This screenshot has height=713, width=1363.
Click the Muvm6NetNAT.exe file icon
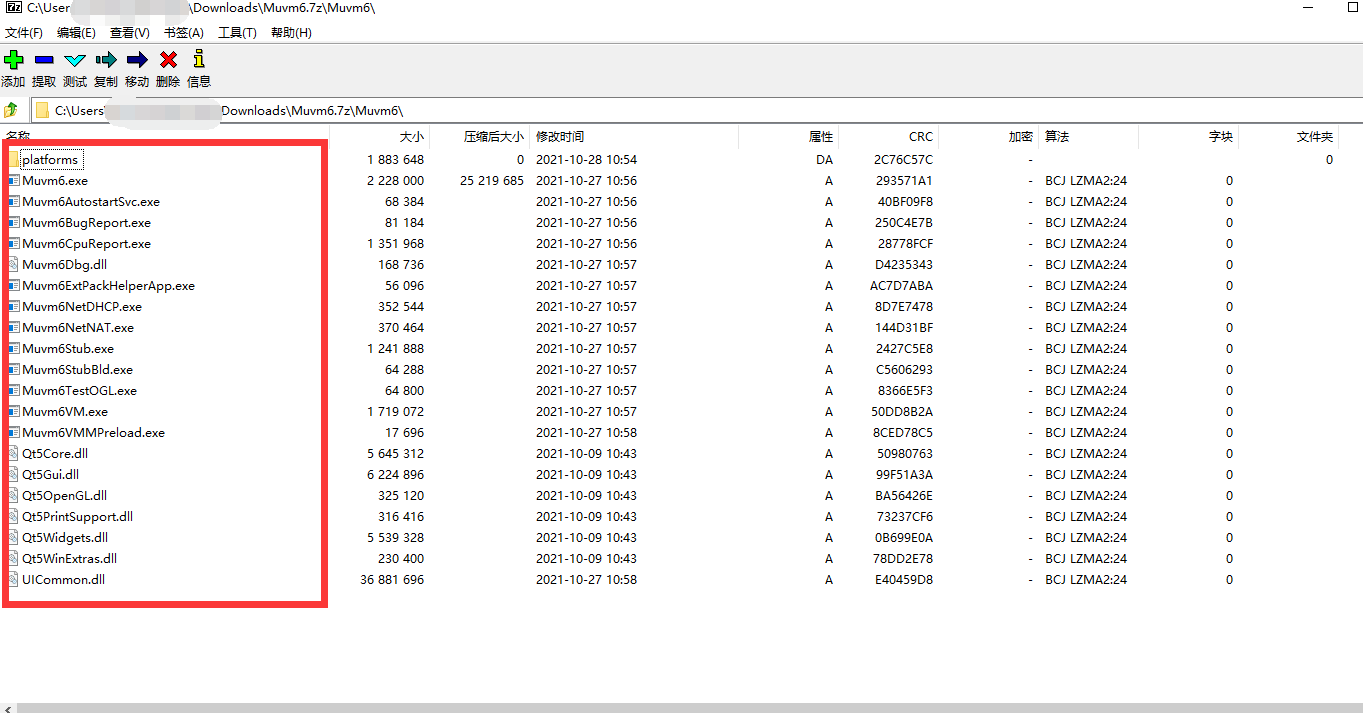tap(14, 328)
